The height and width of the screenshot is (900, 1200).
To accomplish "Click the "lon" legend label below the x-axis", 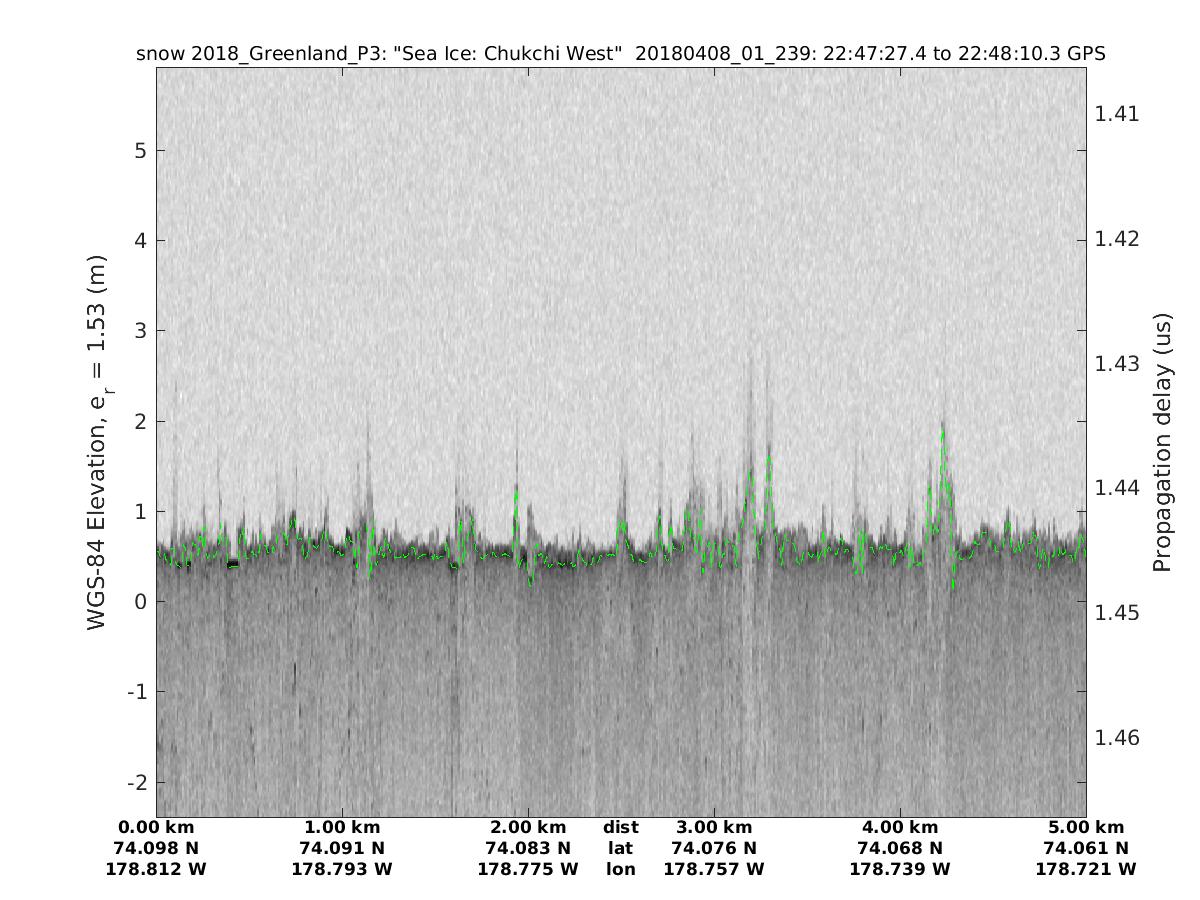I will tap(620, 869).
